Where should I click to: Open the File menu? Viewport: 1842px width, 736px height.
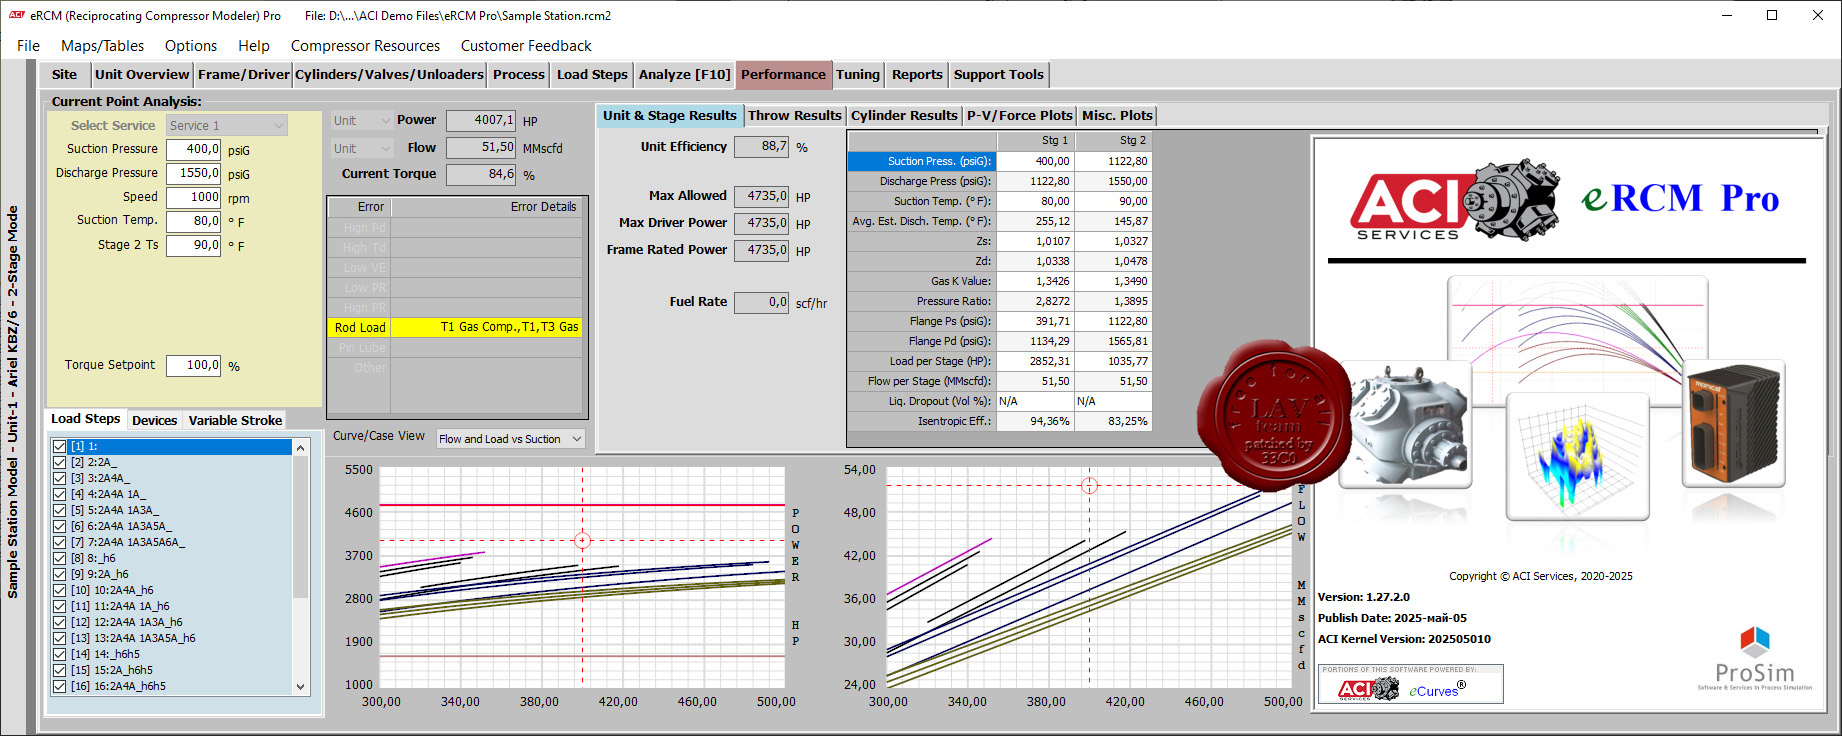[29, 46]
